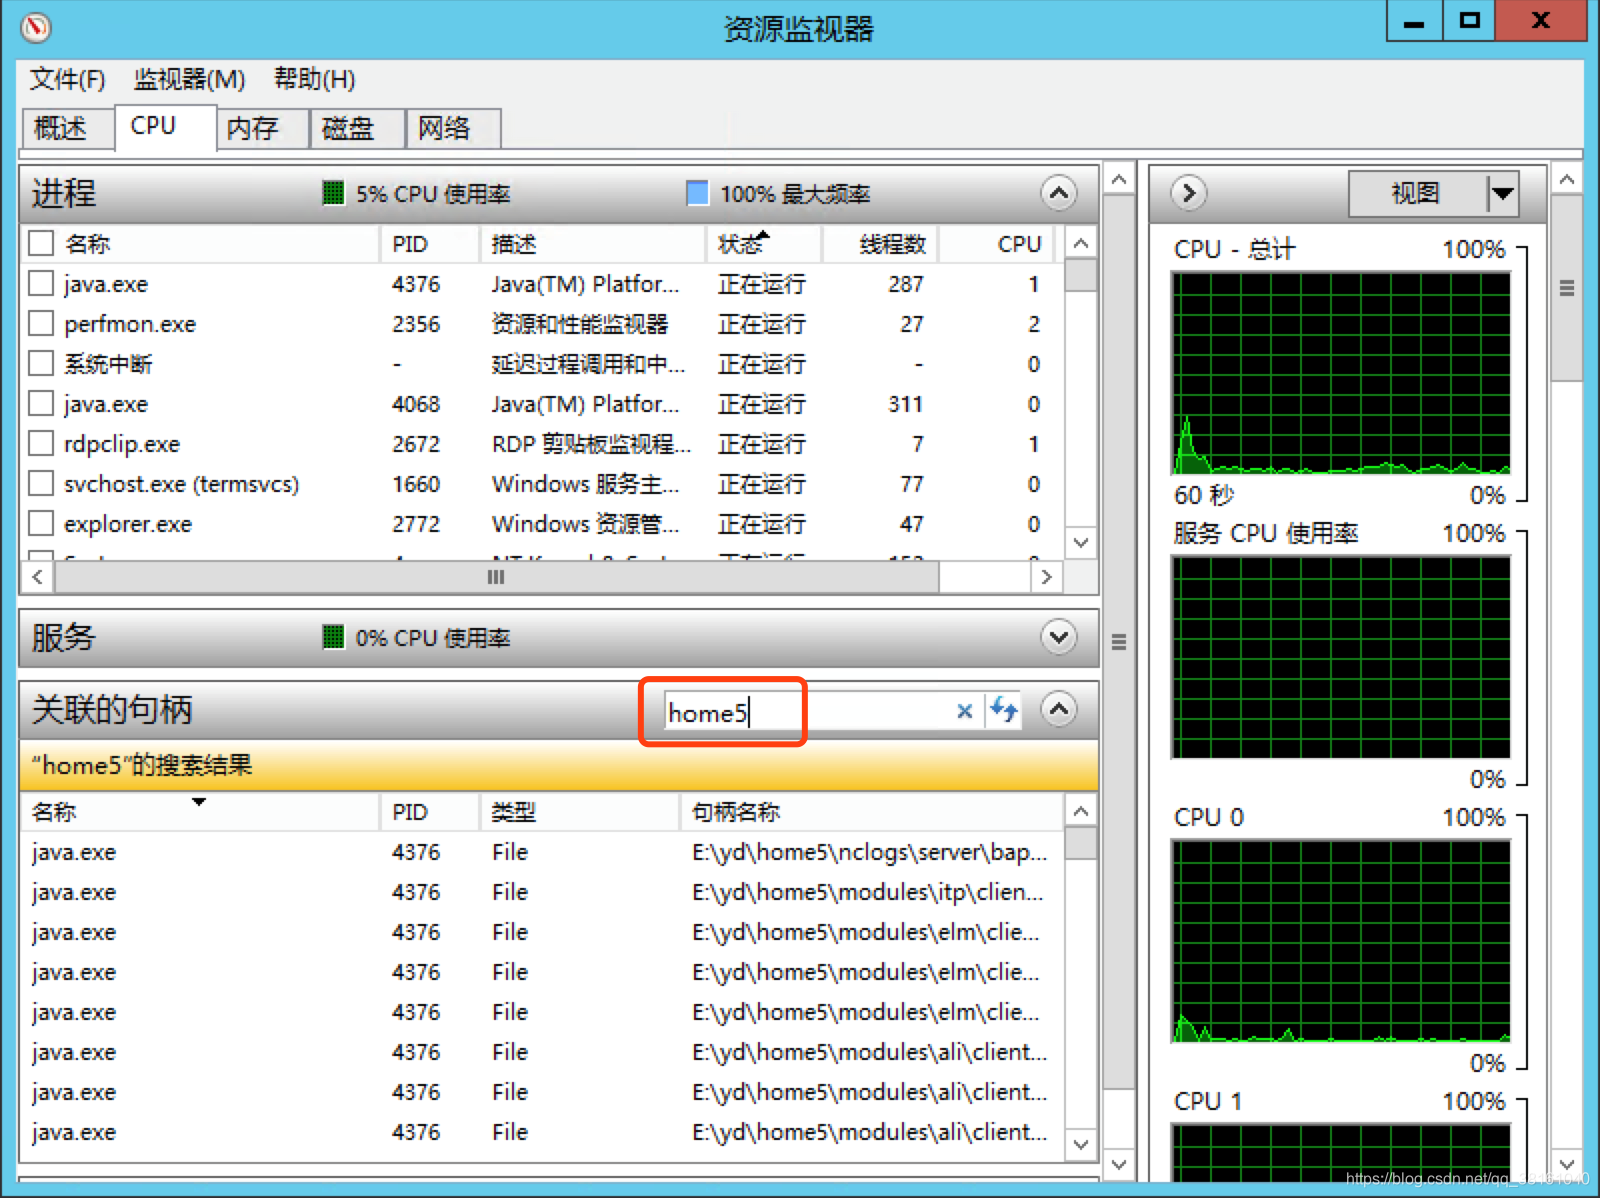This screenshot has width=1600, height=1198.
Task: Click the 服务 CPU 使用率 graph
Action: (1340, 658)
